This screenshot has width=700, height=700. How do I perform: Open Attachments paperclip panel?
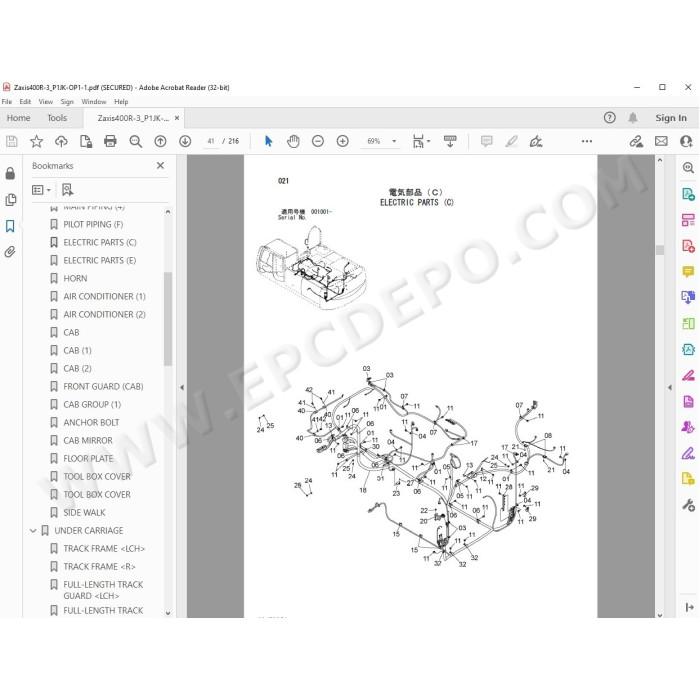tap(10, 252)
